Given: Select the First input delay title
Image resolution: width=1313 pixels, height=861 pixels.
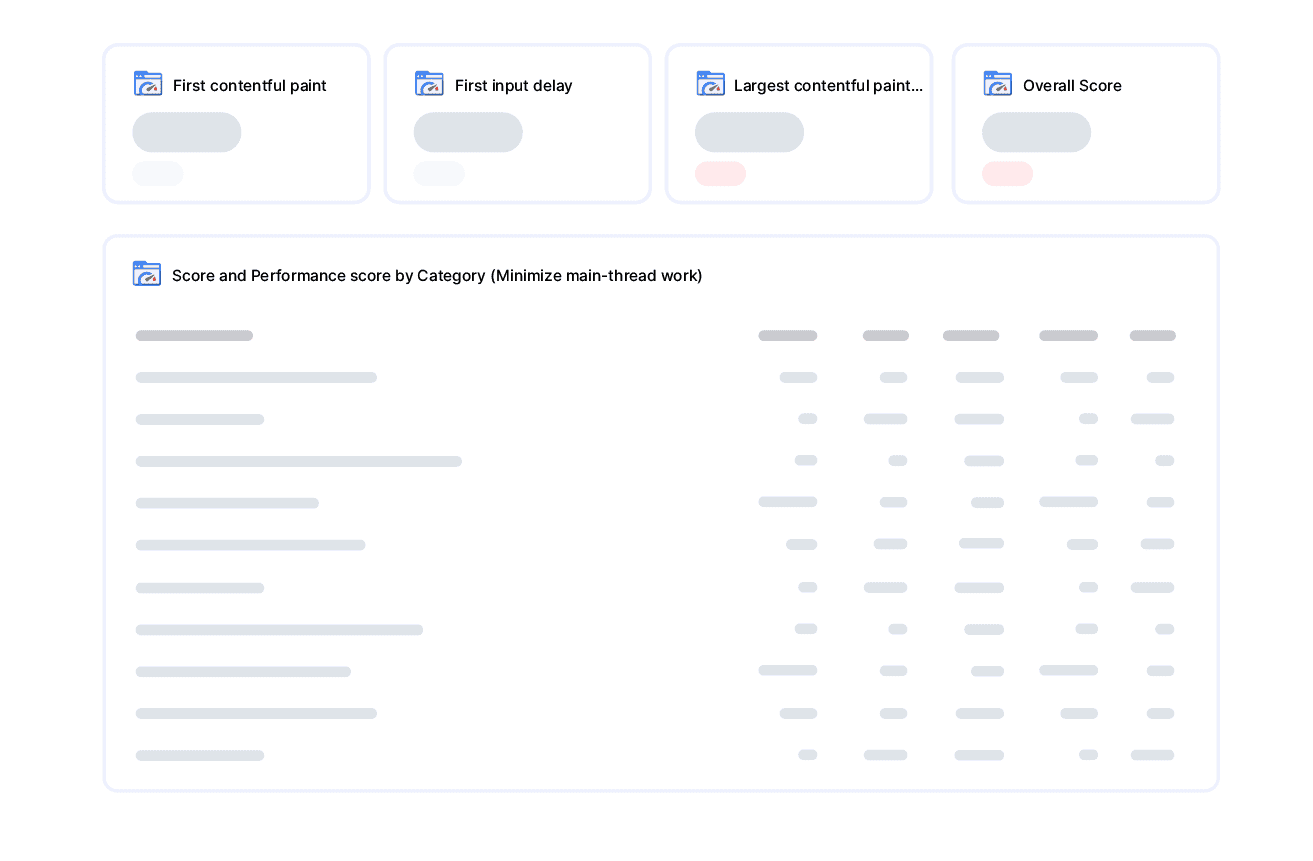Looking at the screenshot, I should point(514,86).
